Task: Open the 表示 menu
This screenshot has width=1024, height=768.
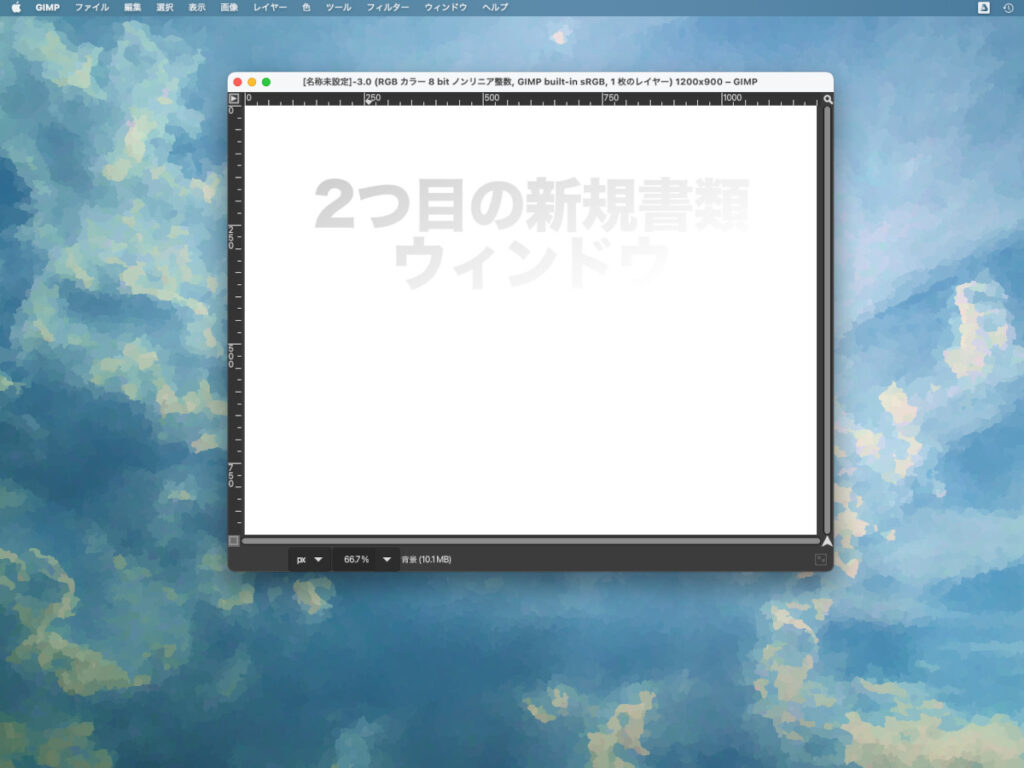Action: pyautogui.click(x=197, y=7)
